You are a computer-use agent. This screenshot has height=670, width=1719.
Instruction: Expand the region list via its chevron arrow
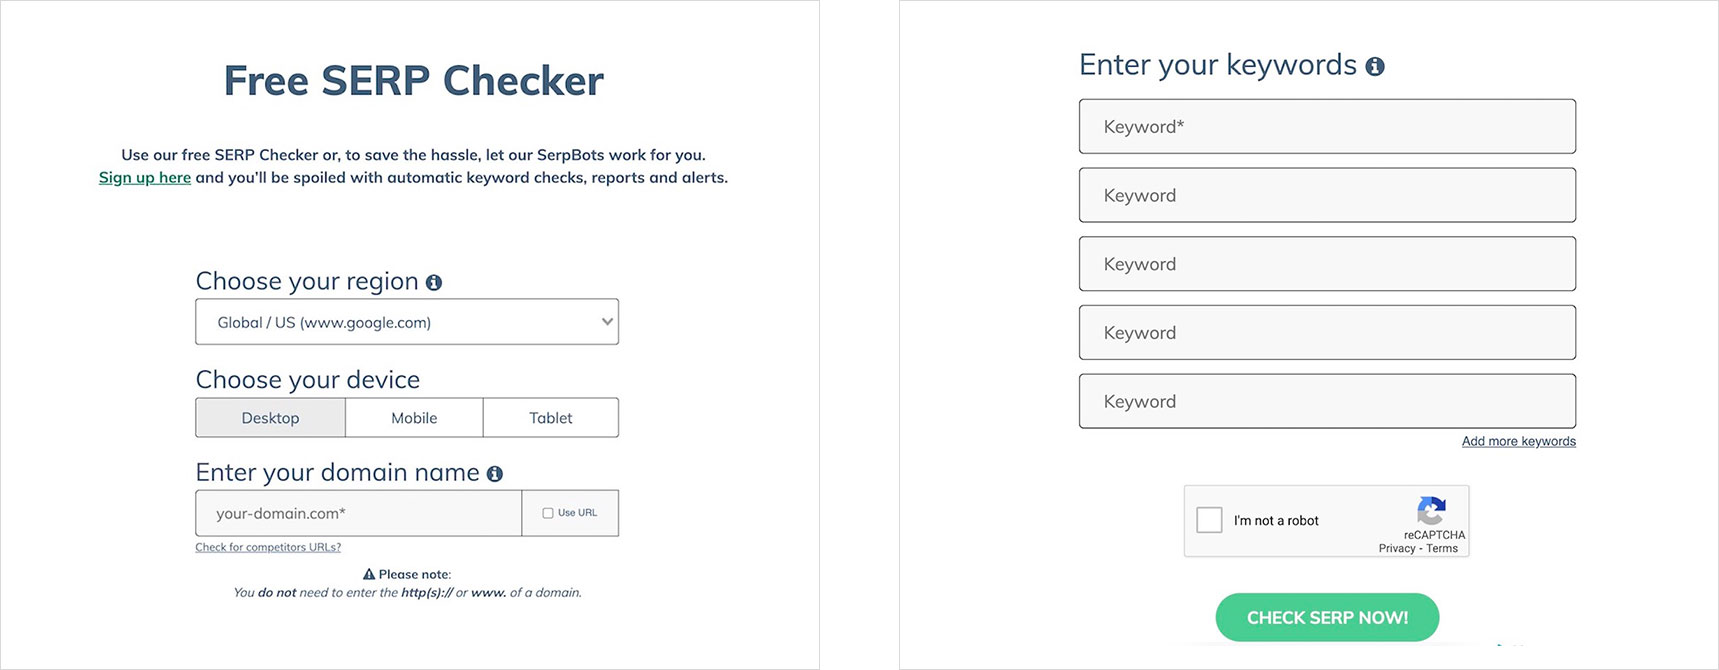pos(607,322)
